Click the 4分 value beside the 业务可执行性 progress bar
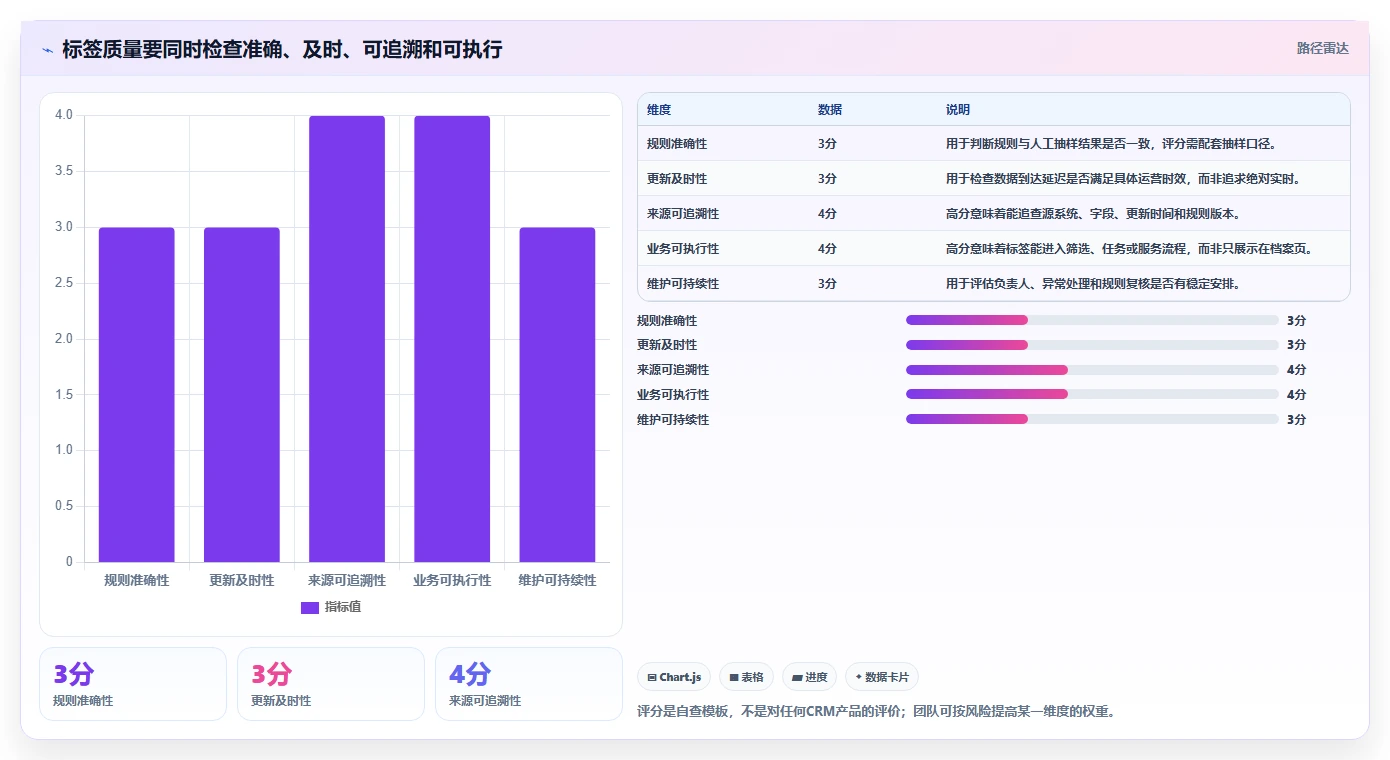This screenshot has width=1390, height=760. coord(1296,394)
